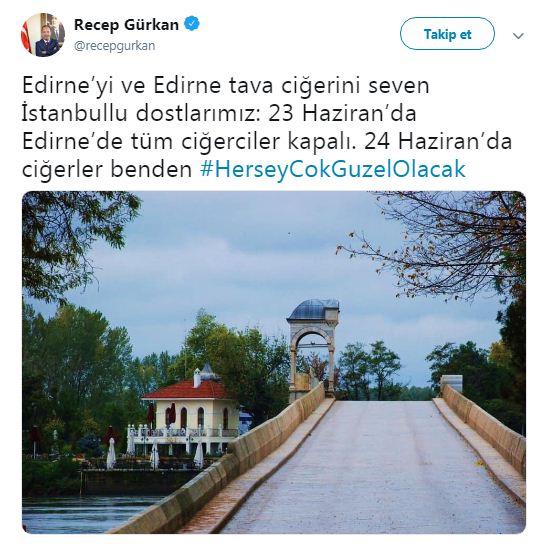
Task: Click the tweet text starting with Edirne'yi
Action: pyautogui.click(x=267, y=127)
